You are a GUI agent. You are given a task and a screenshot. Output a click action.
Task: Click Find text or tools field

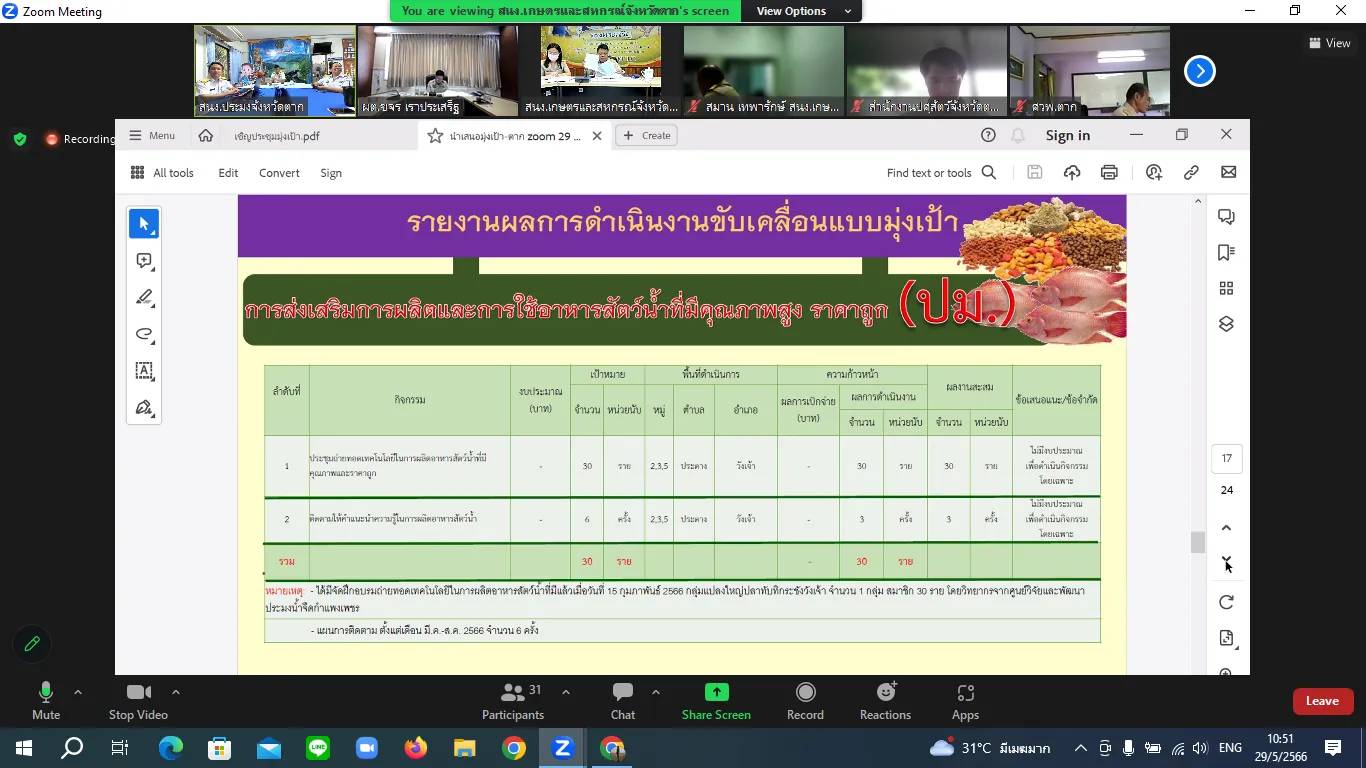[x=929, y=173]
